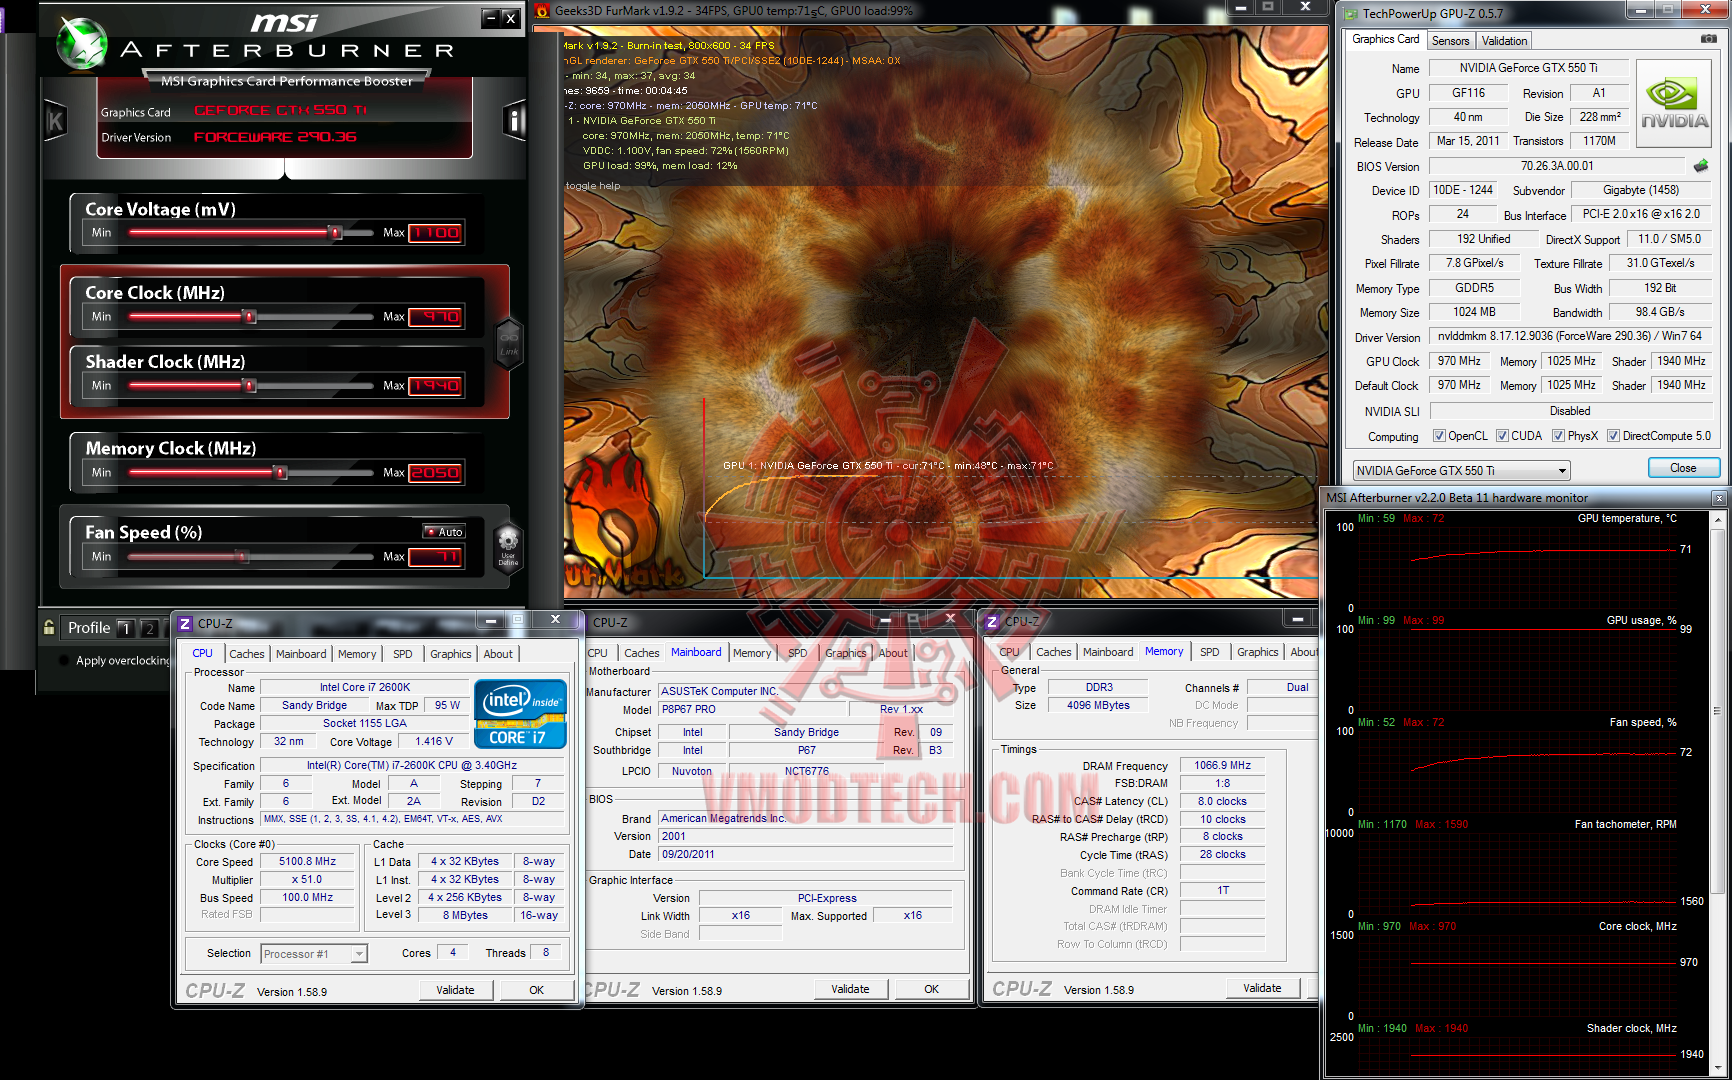
Task: Click the 'toggle help' text in FurMark
Action: [593, 186]
